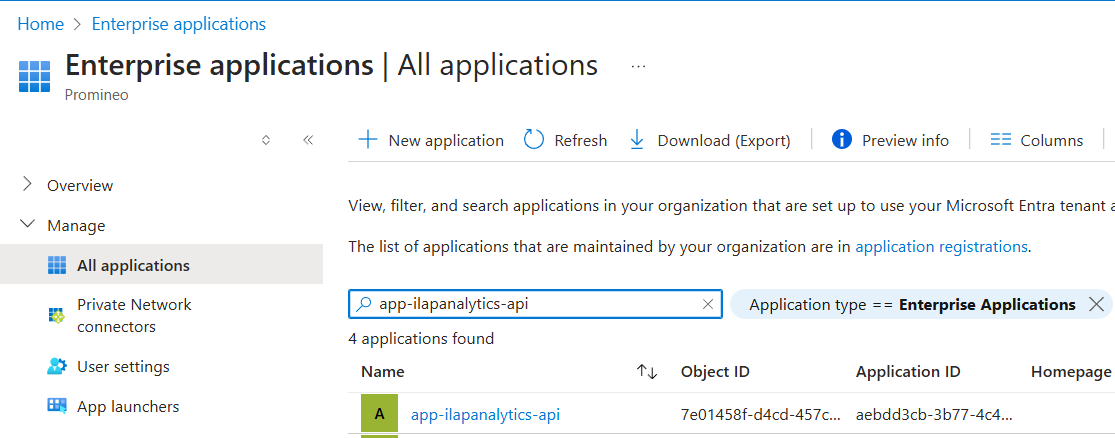The width and height of the screenshot is (1115, 438).
Task: Click Manage section label
Action: click(76, 225)
